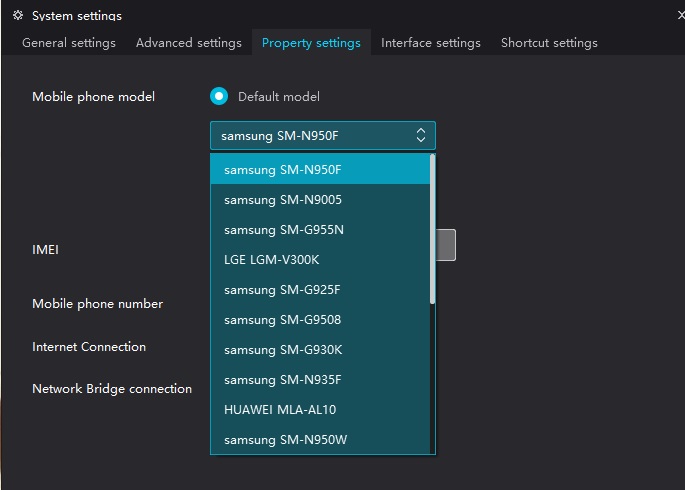This screenshot has width=685, height=490.
Task: Select the Default model radio button
Action: point(219,97)
